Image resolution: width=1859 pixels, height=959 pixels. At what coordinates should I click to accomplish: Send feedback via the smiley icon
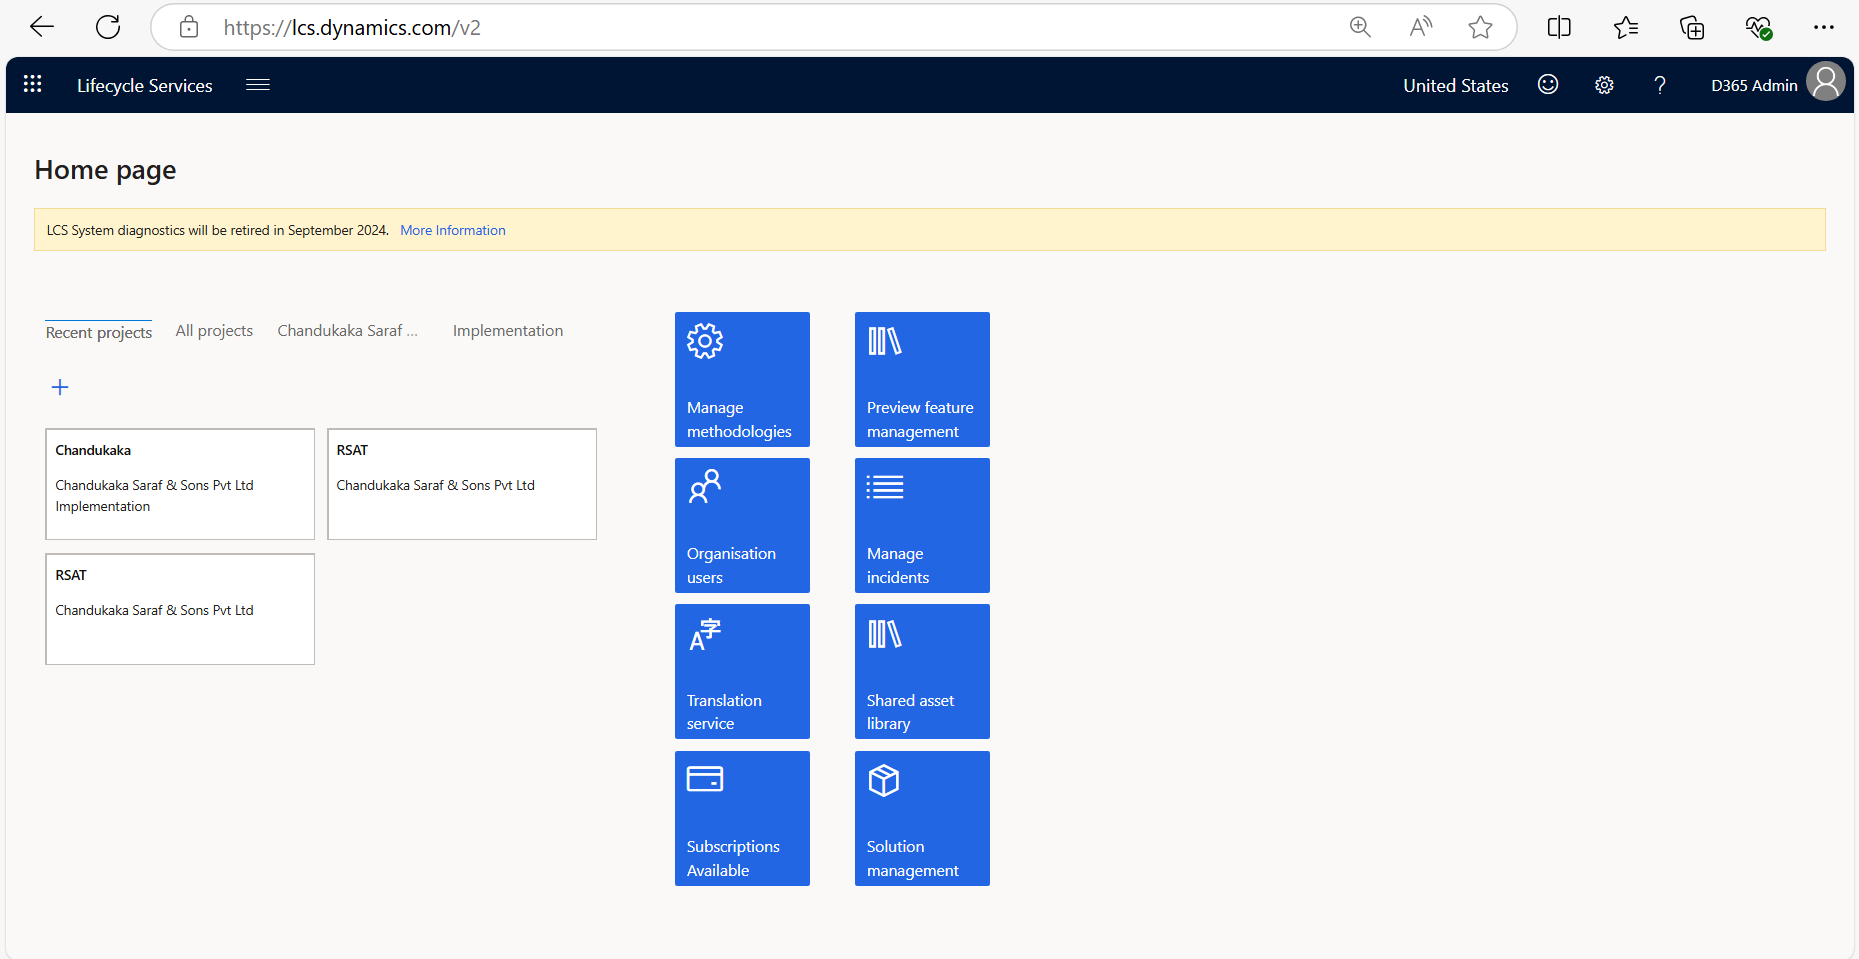pos(1548,85)
